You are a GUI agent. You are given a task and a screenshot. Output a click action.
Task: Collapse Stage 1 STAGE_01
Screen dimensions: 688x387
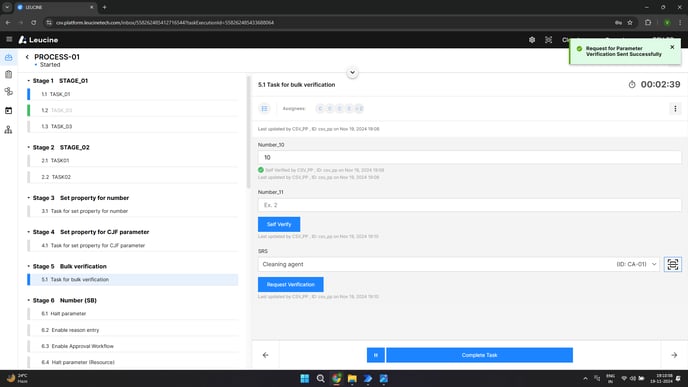tap(29, 81)
